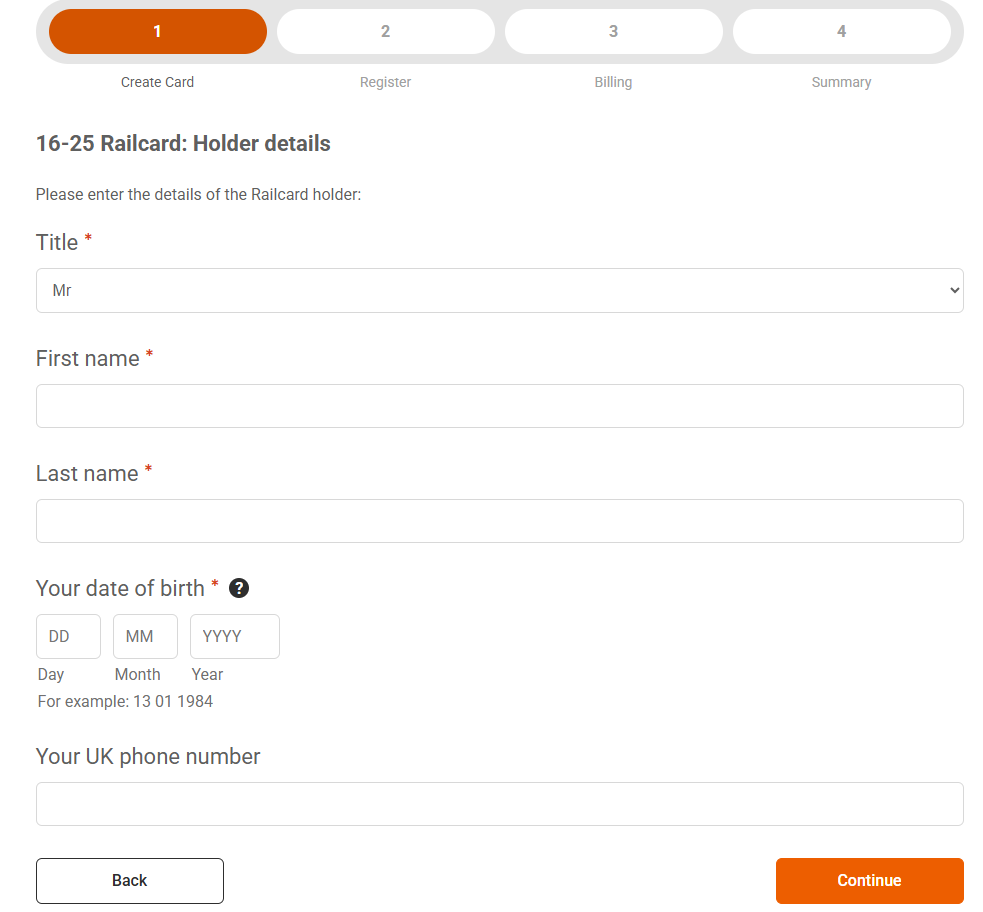983x912 pixels.
Task: Click the Create Card step label
Action: pyautogui.click(x=158, y=82)
